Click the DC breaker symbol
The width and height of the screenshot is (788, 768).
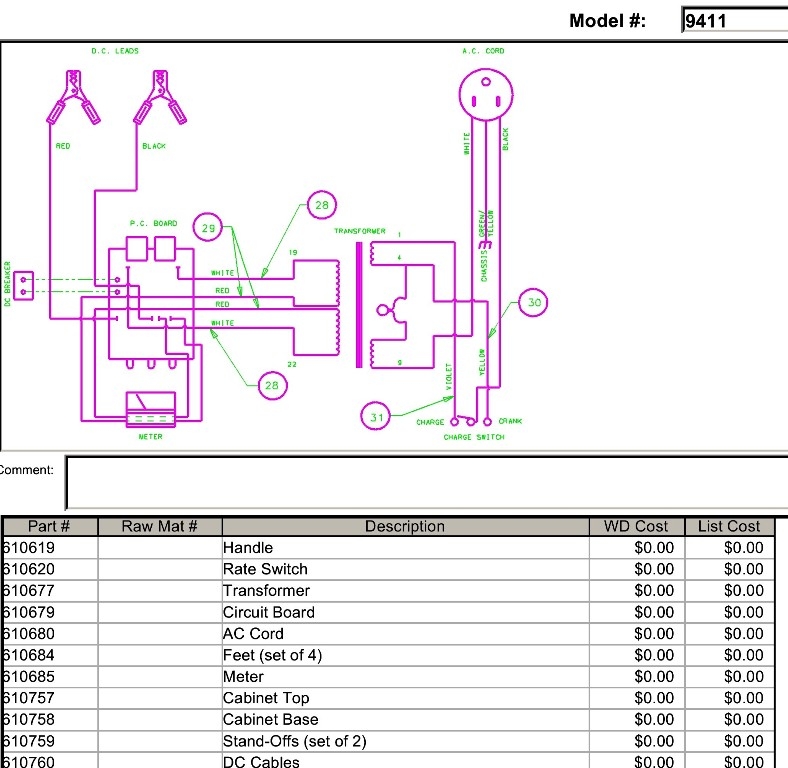[23, 286]
